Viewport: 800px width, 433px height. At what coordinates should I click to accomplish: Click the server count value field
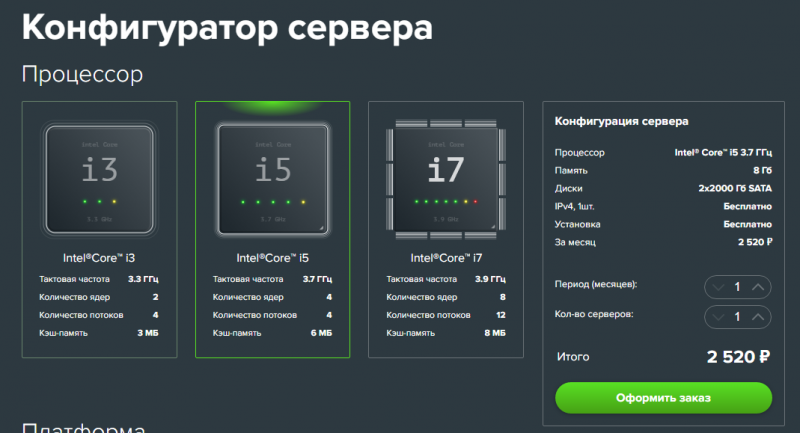pos(737,317)
